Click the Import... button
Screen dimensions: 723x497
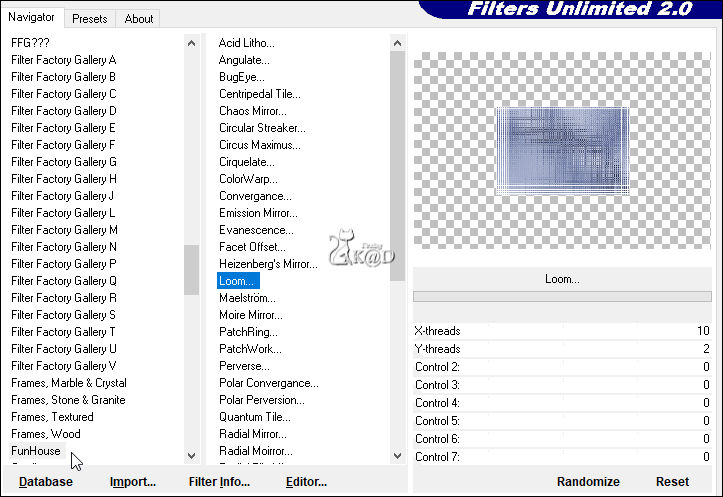[133, 482]
